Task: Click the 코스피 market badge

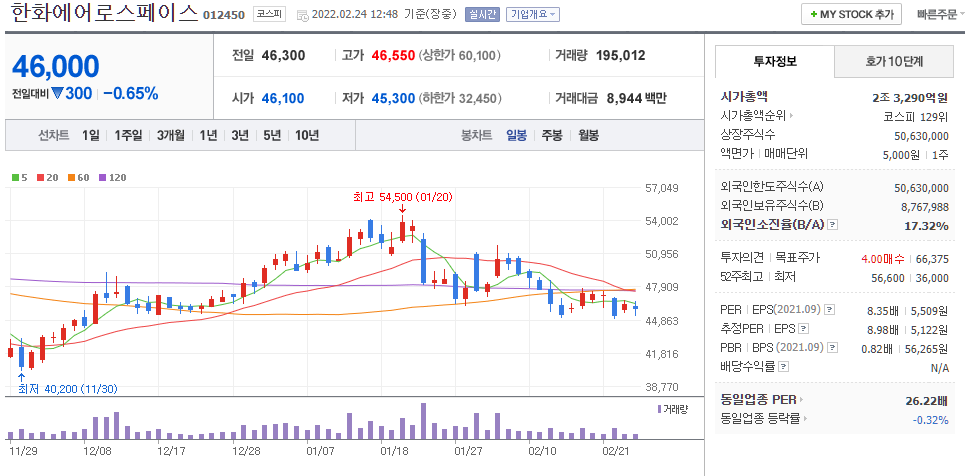Action: [269, 14]
